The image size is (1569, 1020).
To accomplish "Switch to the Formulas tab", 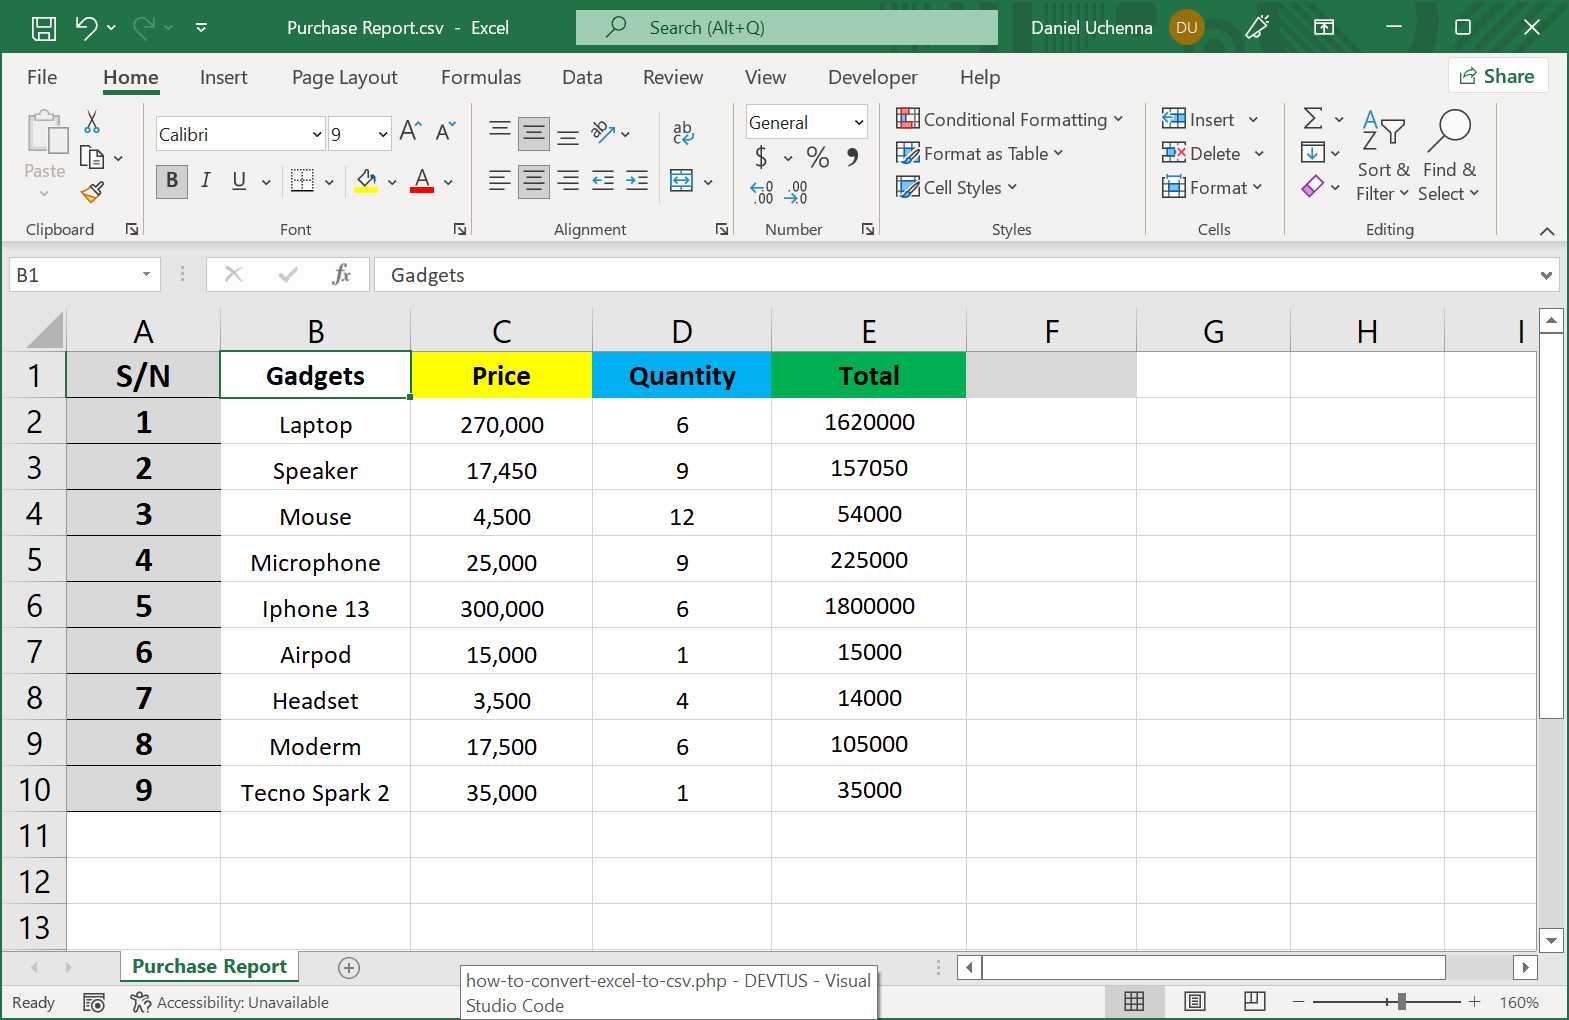I will point(481,77).
